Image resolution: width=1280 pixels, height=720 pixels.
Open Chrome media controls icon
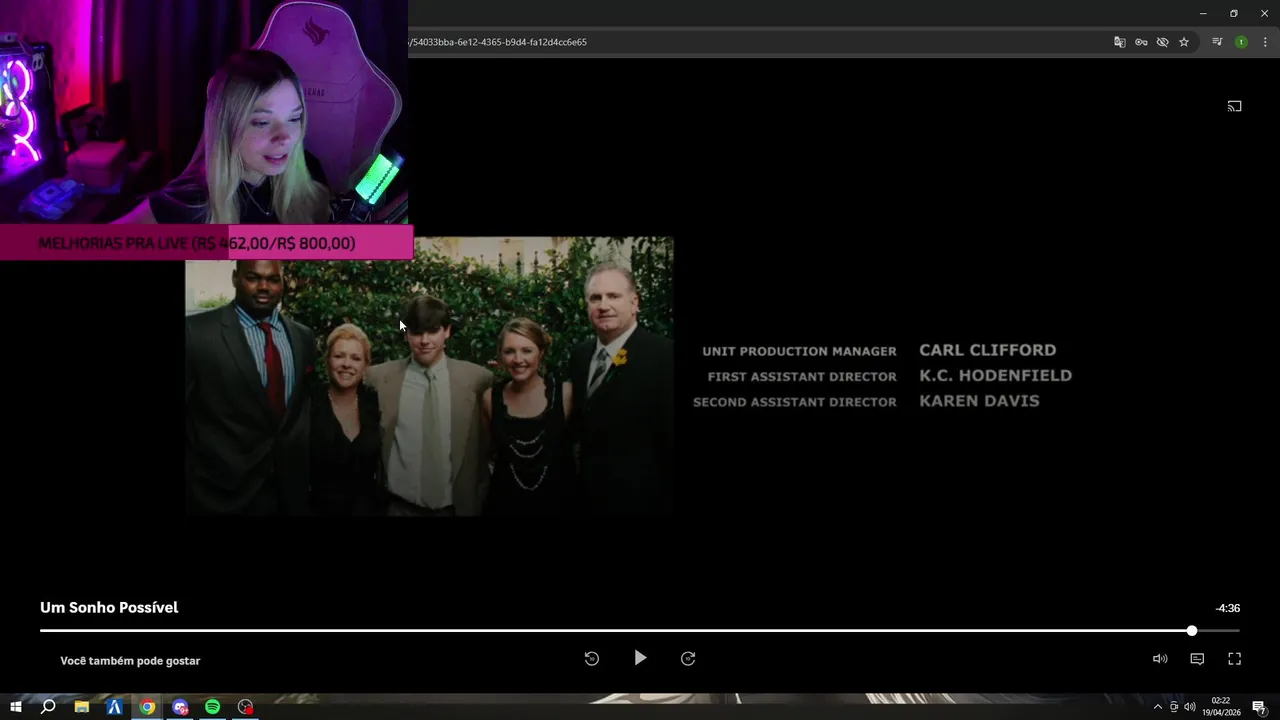[1217, 42]
